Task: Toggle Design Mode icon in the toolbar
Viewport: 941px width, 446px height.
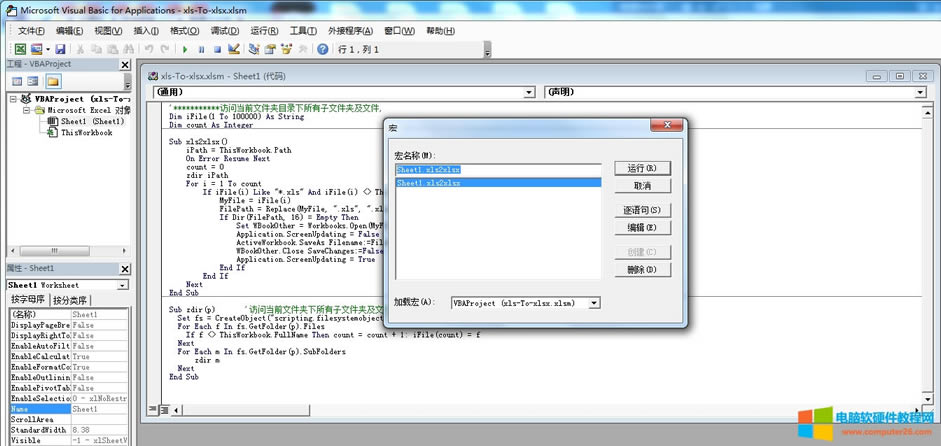Action: tap(233, 49)
